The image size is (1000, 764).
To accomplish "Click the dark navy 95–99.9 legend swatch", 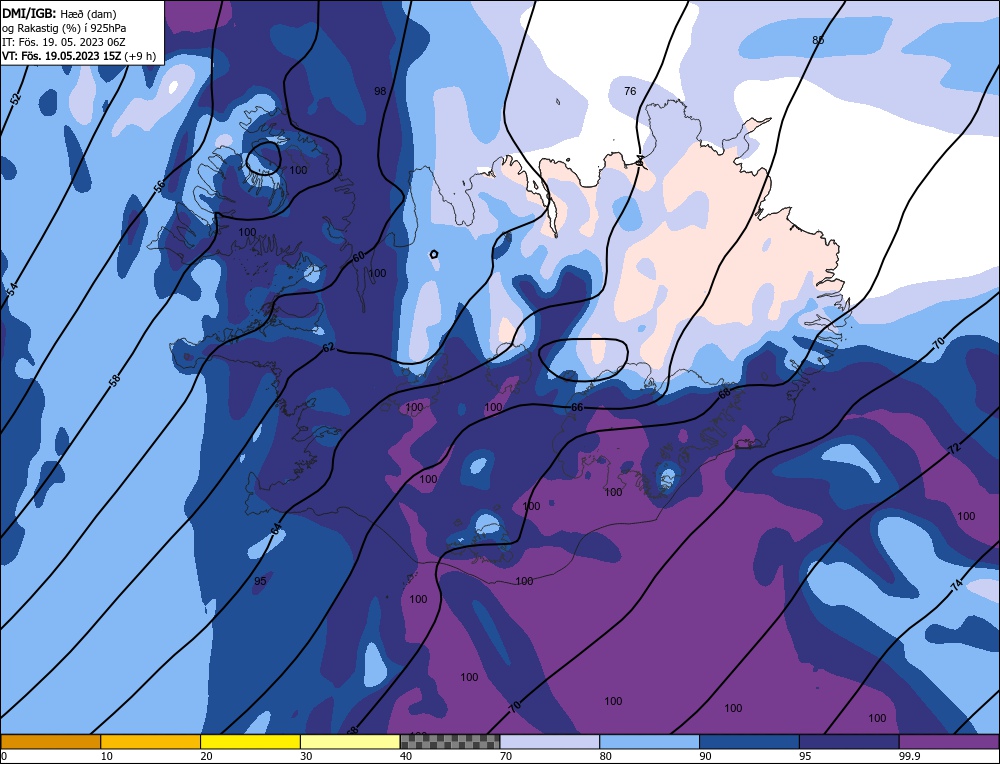I will pos(849,742).
